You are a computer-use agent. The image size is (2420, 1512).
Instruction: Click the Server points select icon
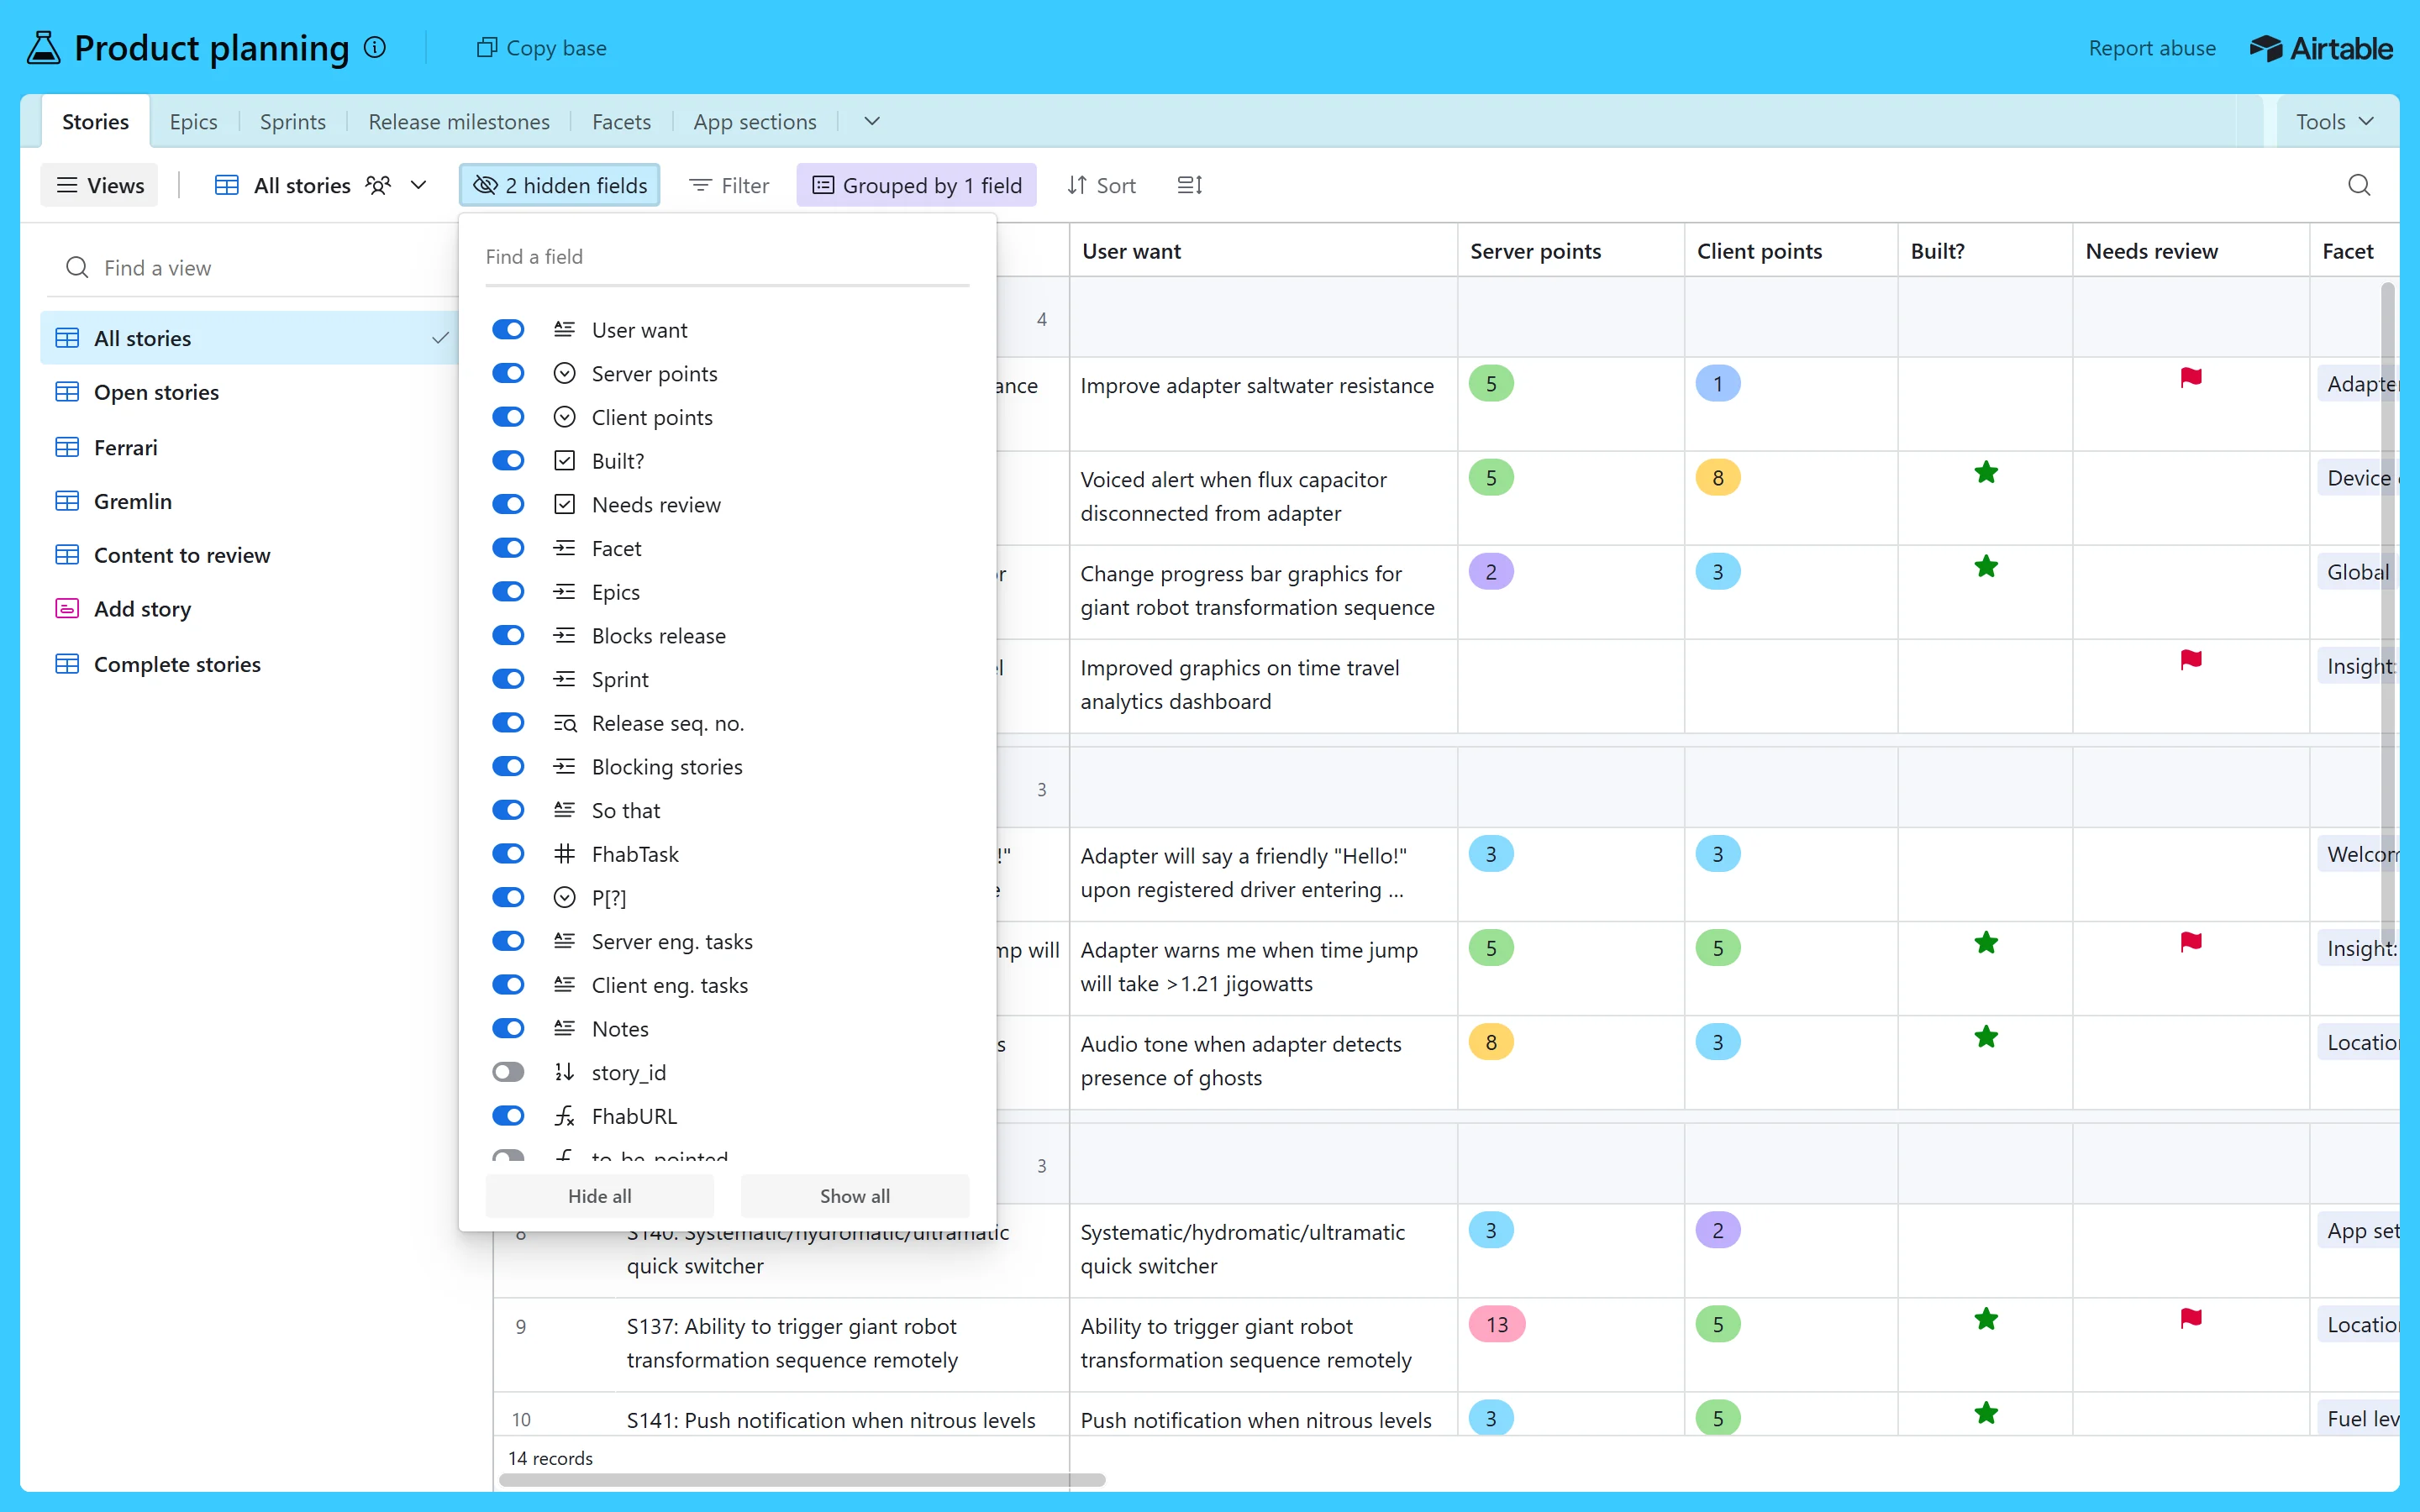click(x=565, y=373)
